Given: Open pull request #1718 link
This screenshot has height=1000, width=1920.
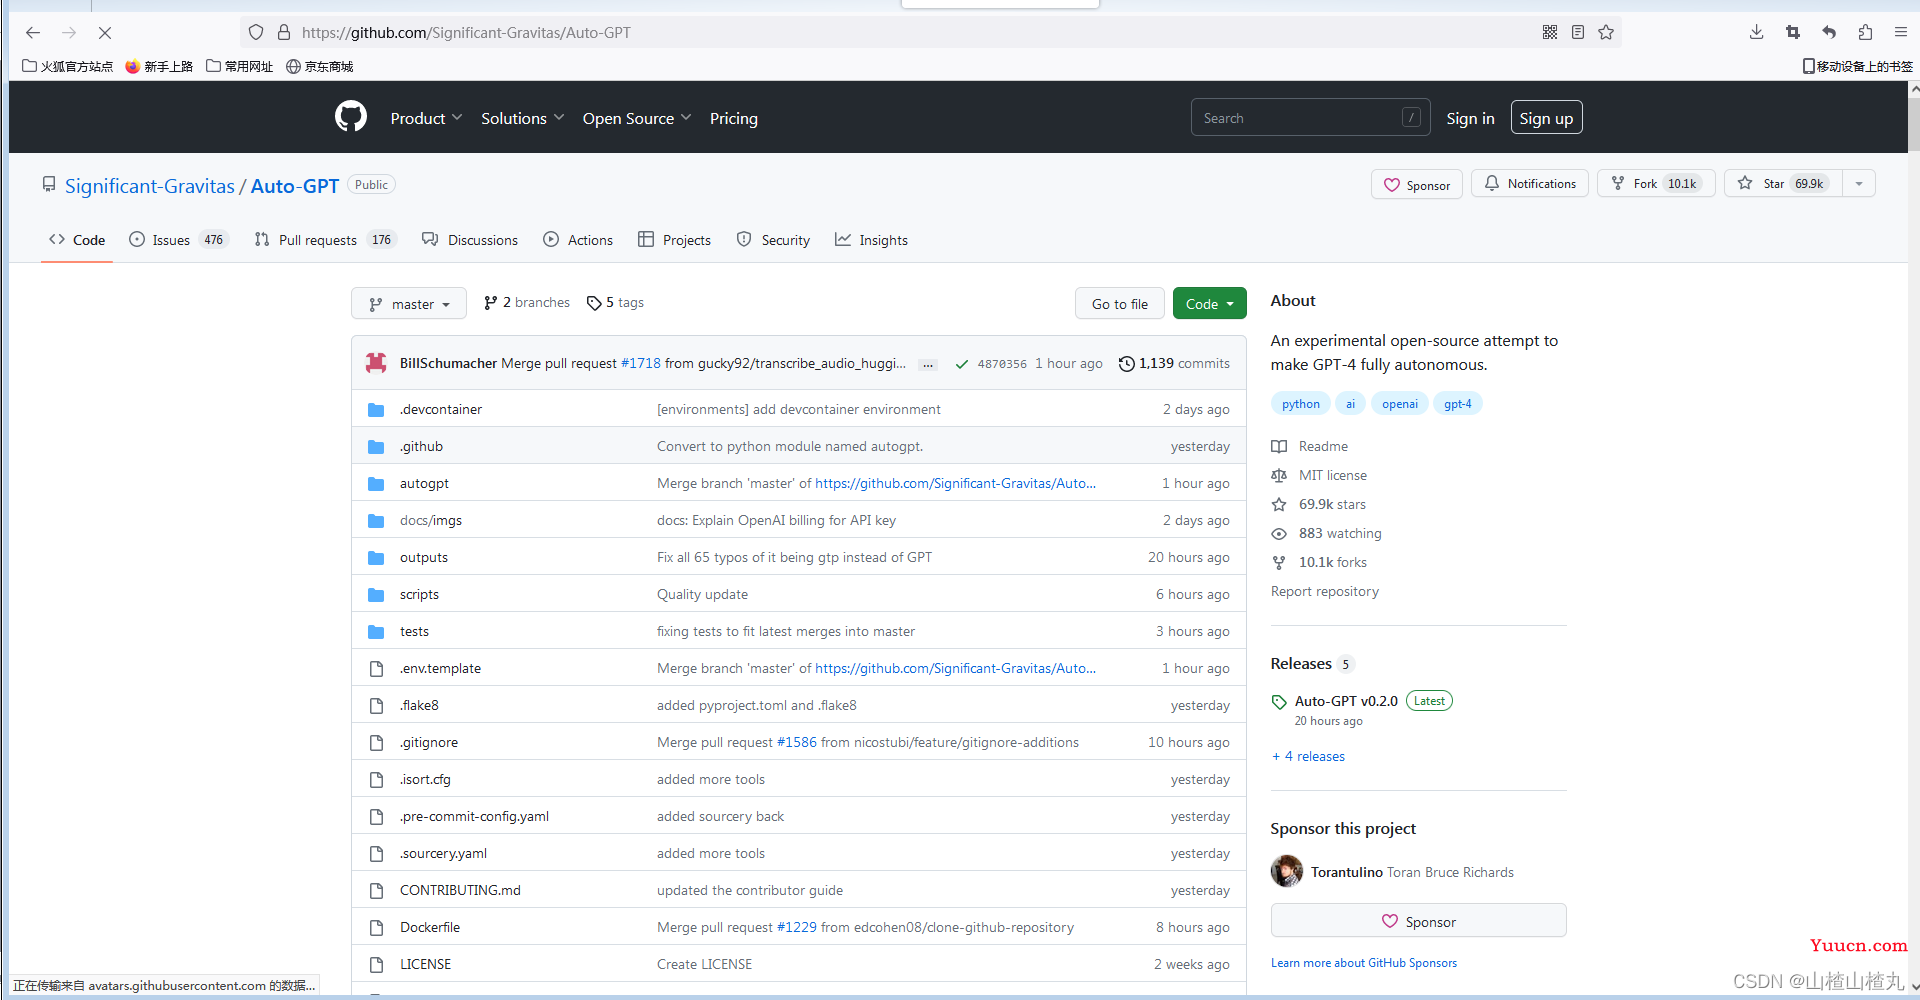Looking at the screenshot, I should pyautogui.click(x=640, y=363).
